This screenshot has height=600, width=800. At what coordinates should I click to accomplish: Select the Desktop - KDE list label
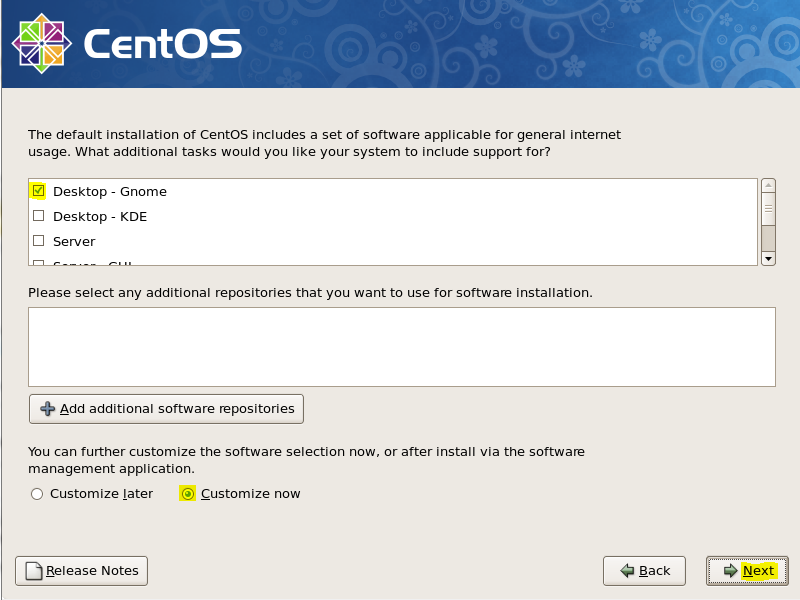tap(100, 217)
